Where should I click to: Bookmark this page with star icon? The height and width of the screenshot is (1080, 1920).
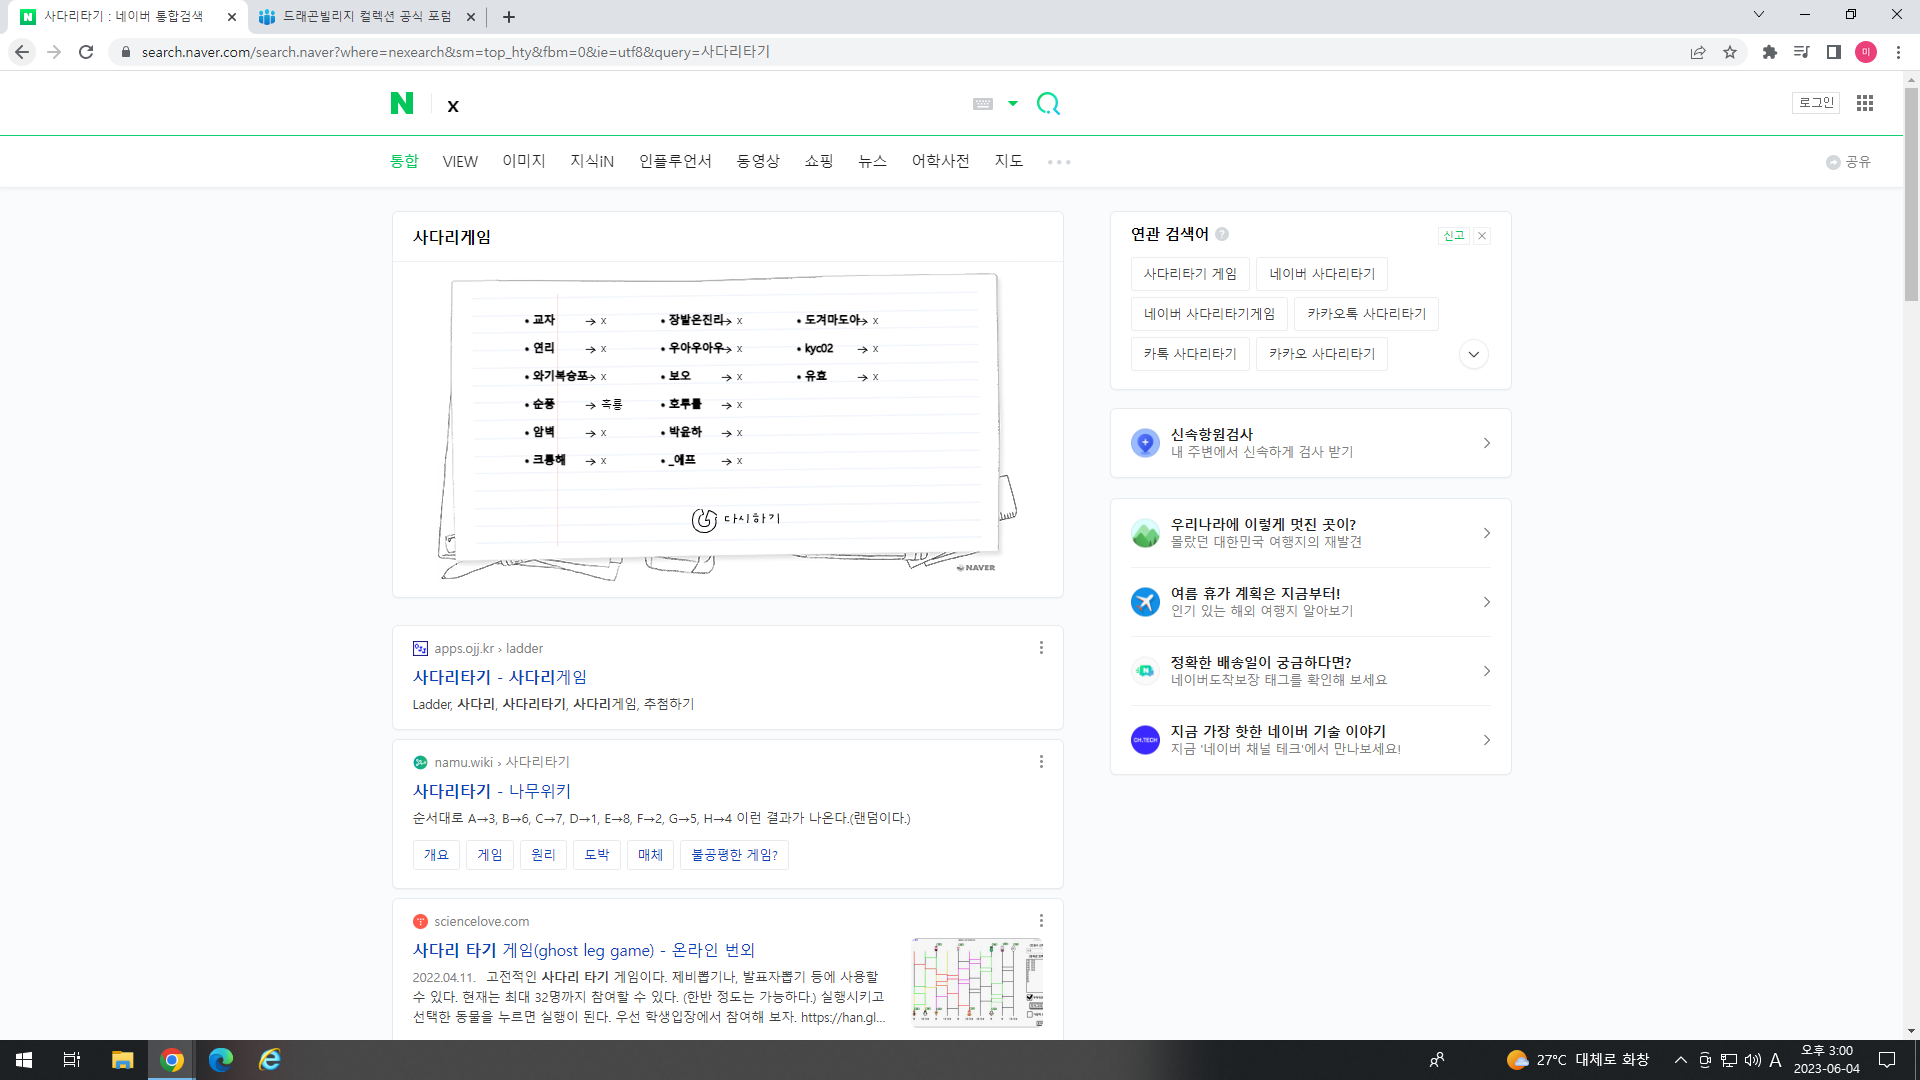click(x=1730, y=52)
